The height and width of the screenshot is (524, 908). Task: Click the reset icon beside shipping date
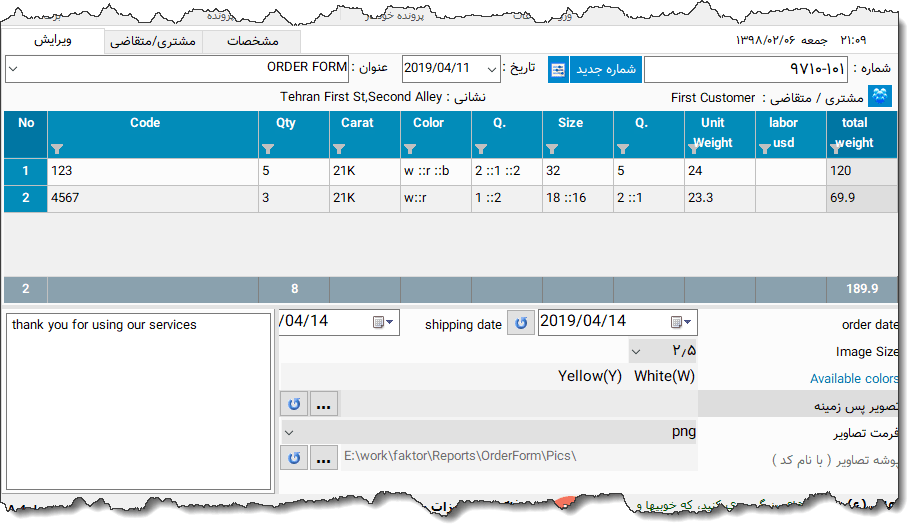(x=520, y=323)
